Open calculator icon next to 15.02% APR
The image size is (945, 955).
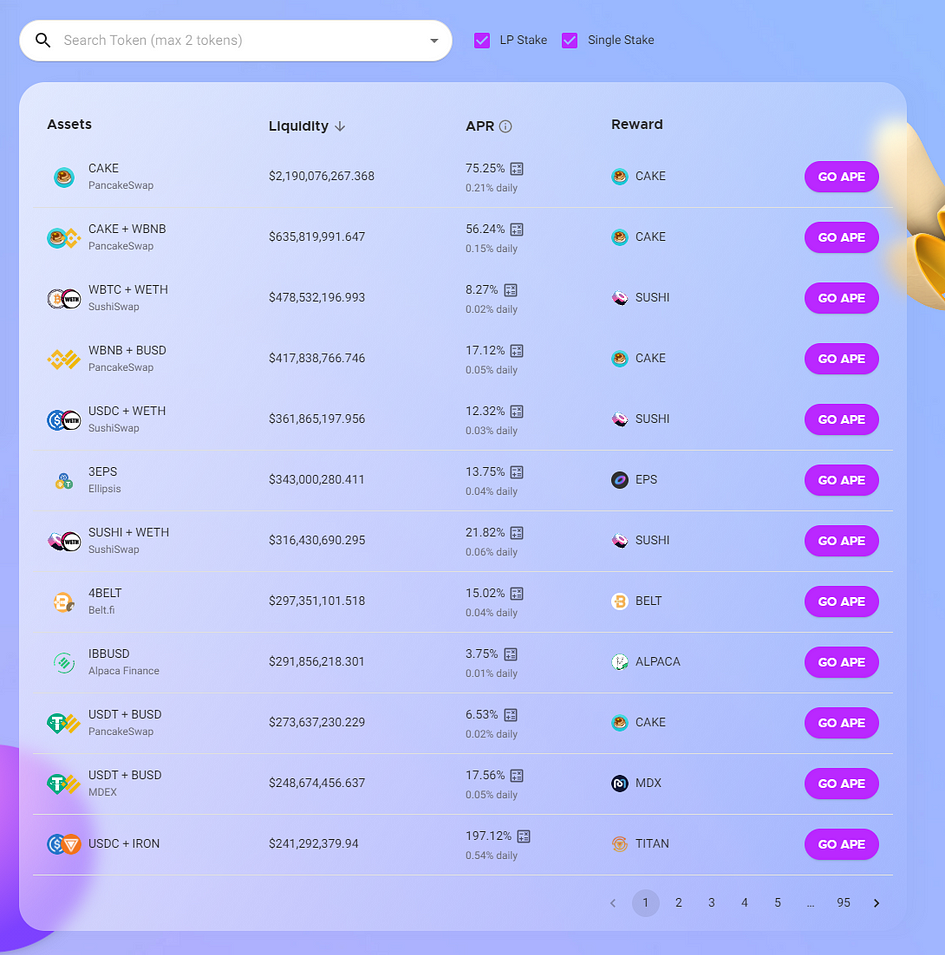coord(517,593)
